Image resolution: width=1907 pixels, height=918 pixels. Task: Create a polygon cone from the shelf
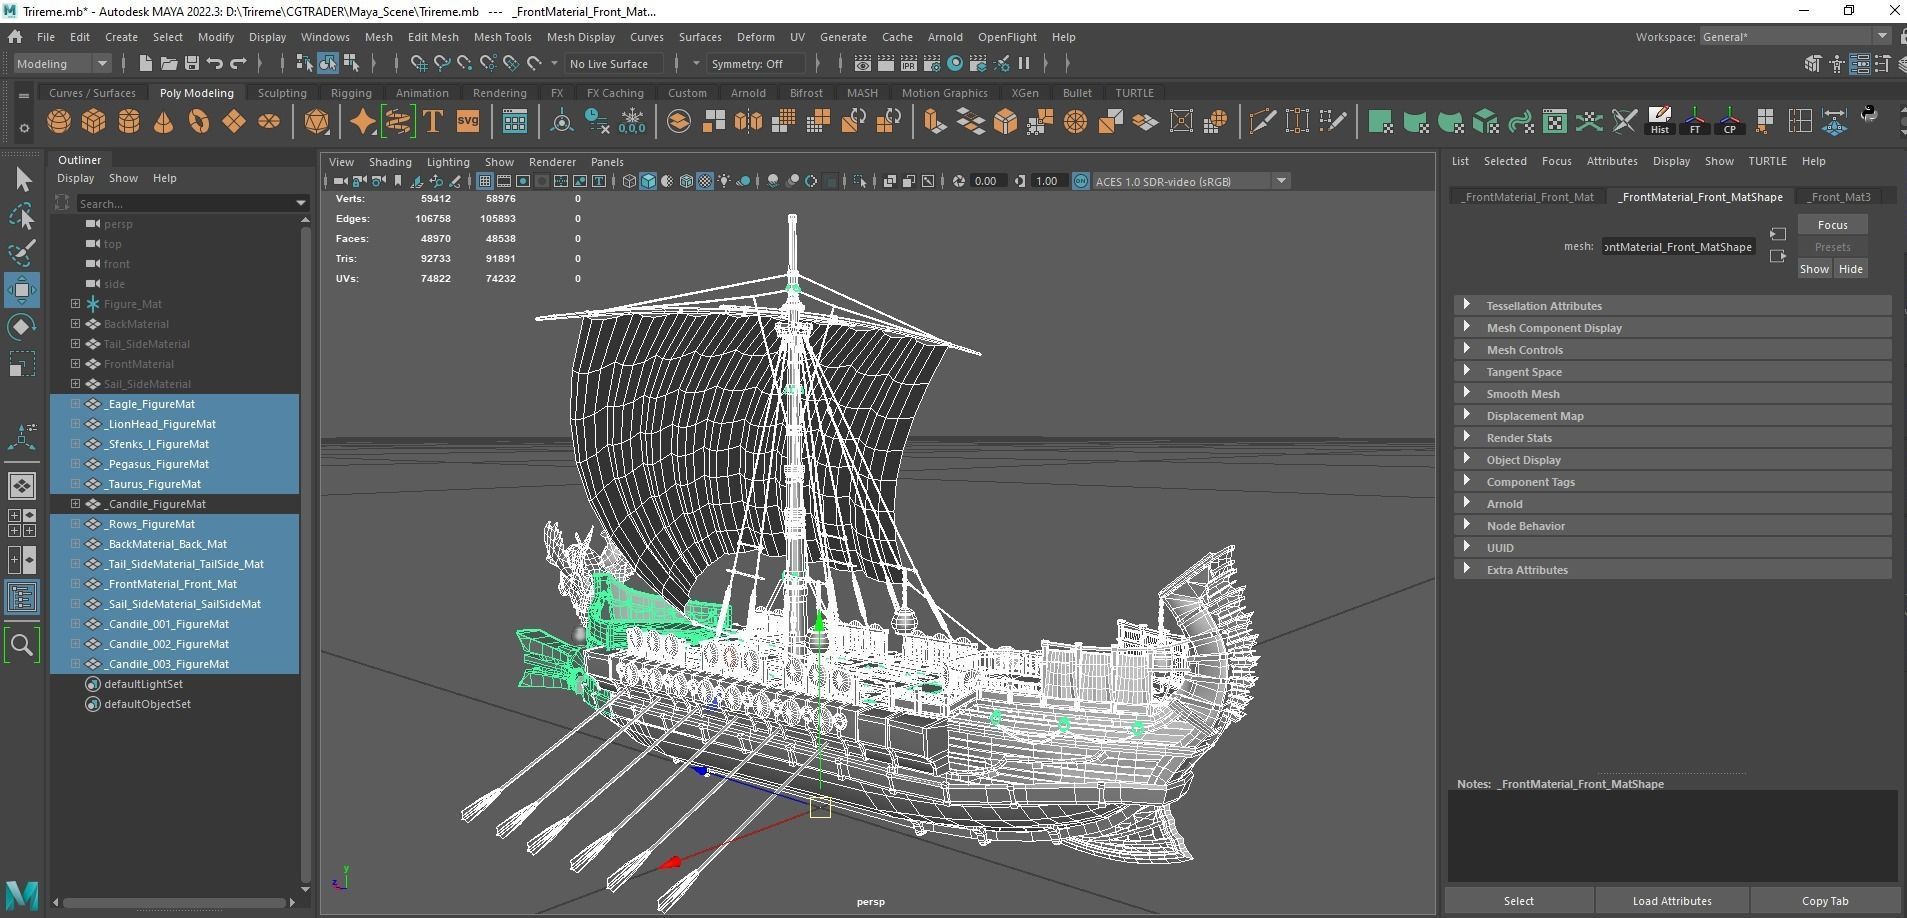coord(163,122)
